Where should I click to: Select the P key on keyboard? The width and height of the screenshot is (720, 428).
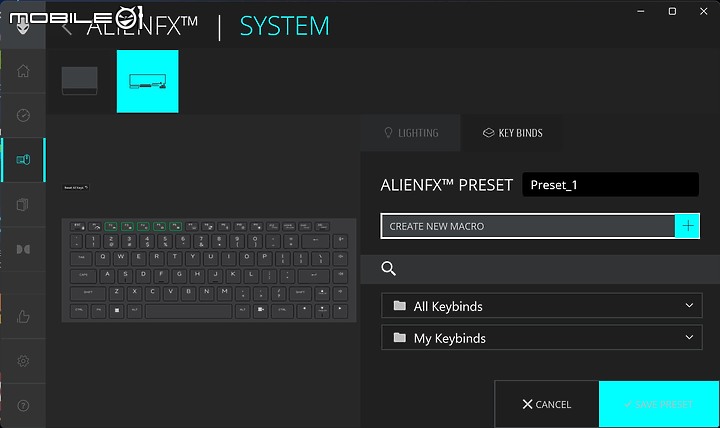265,258
